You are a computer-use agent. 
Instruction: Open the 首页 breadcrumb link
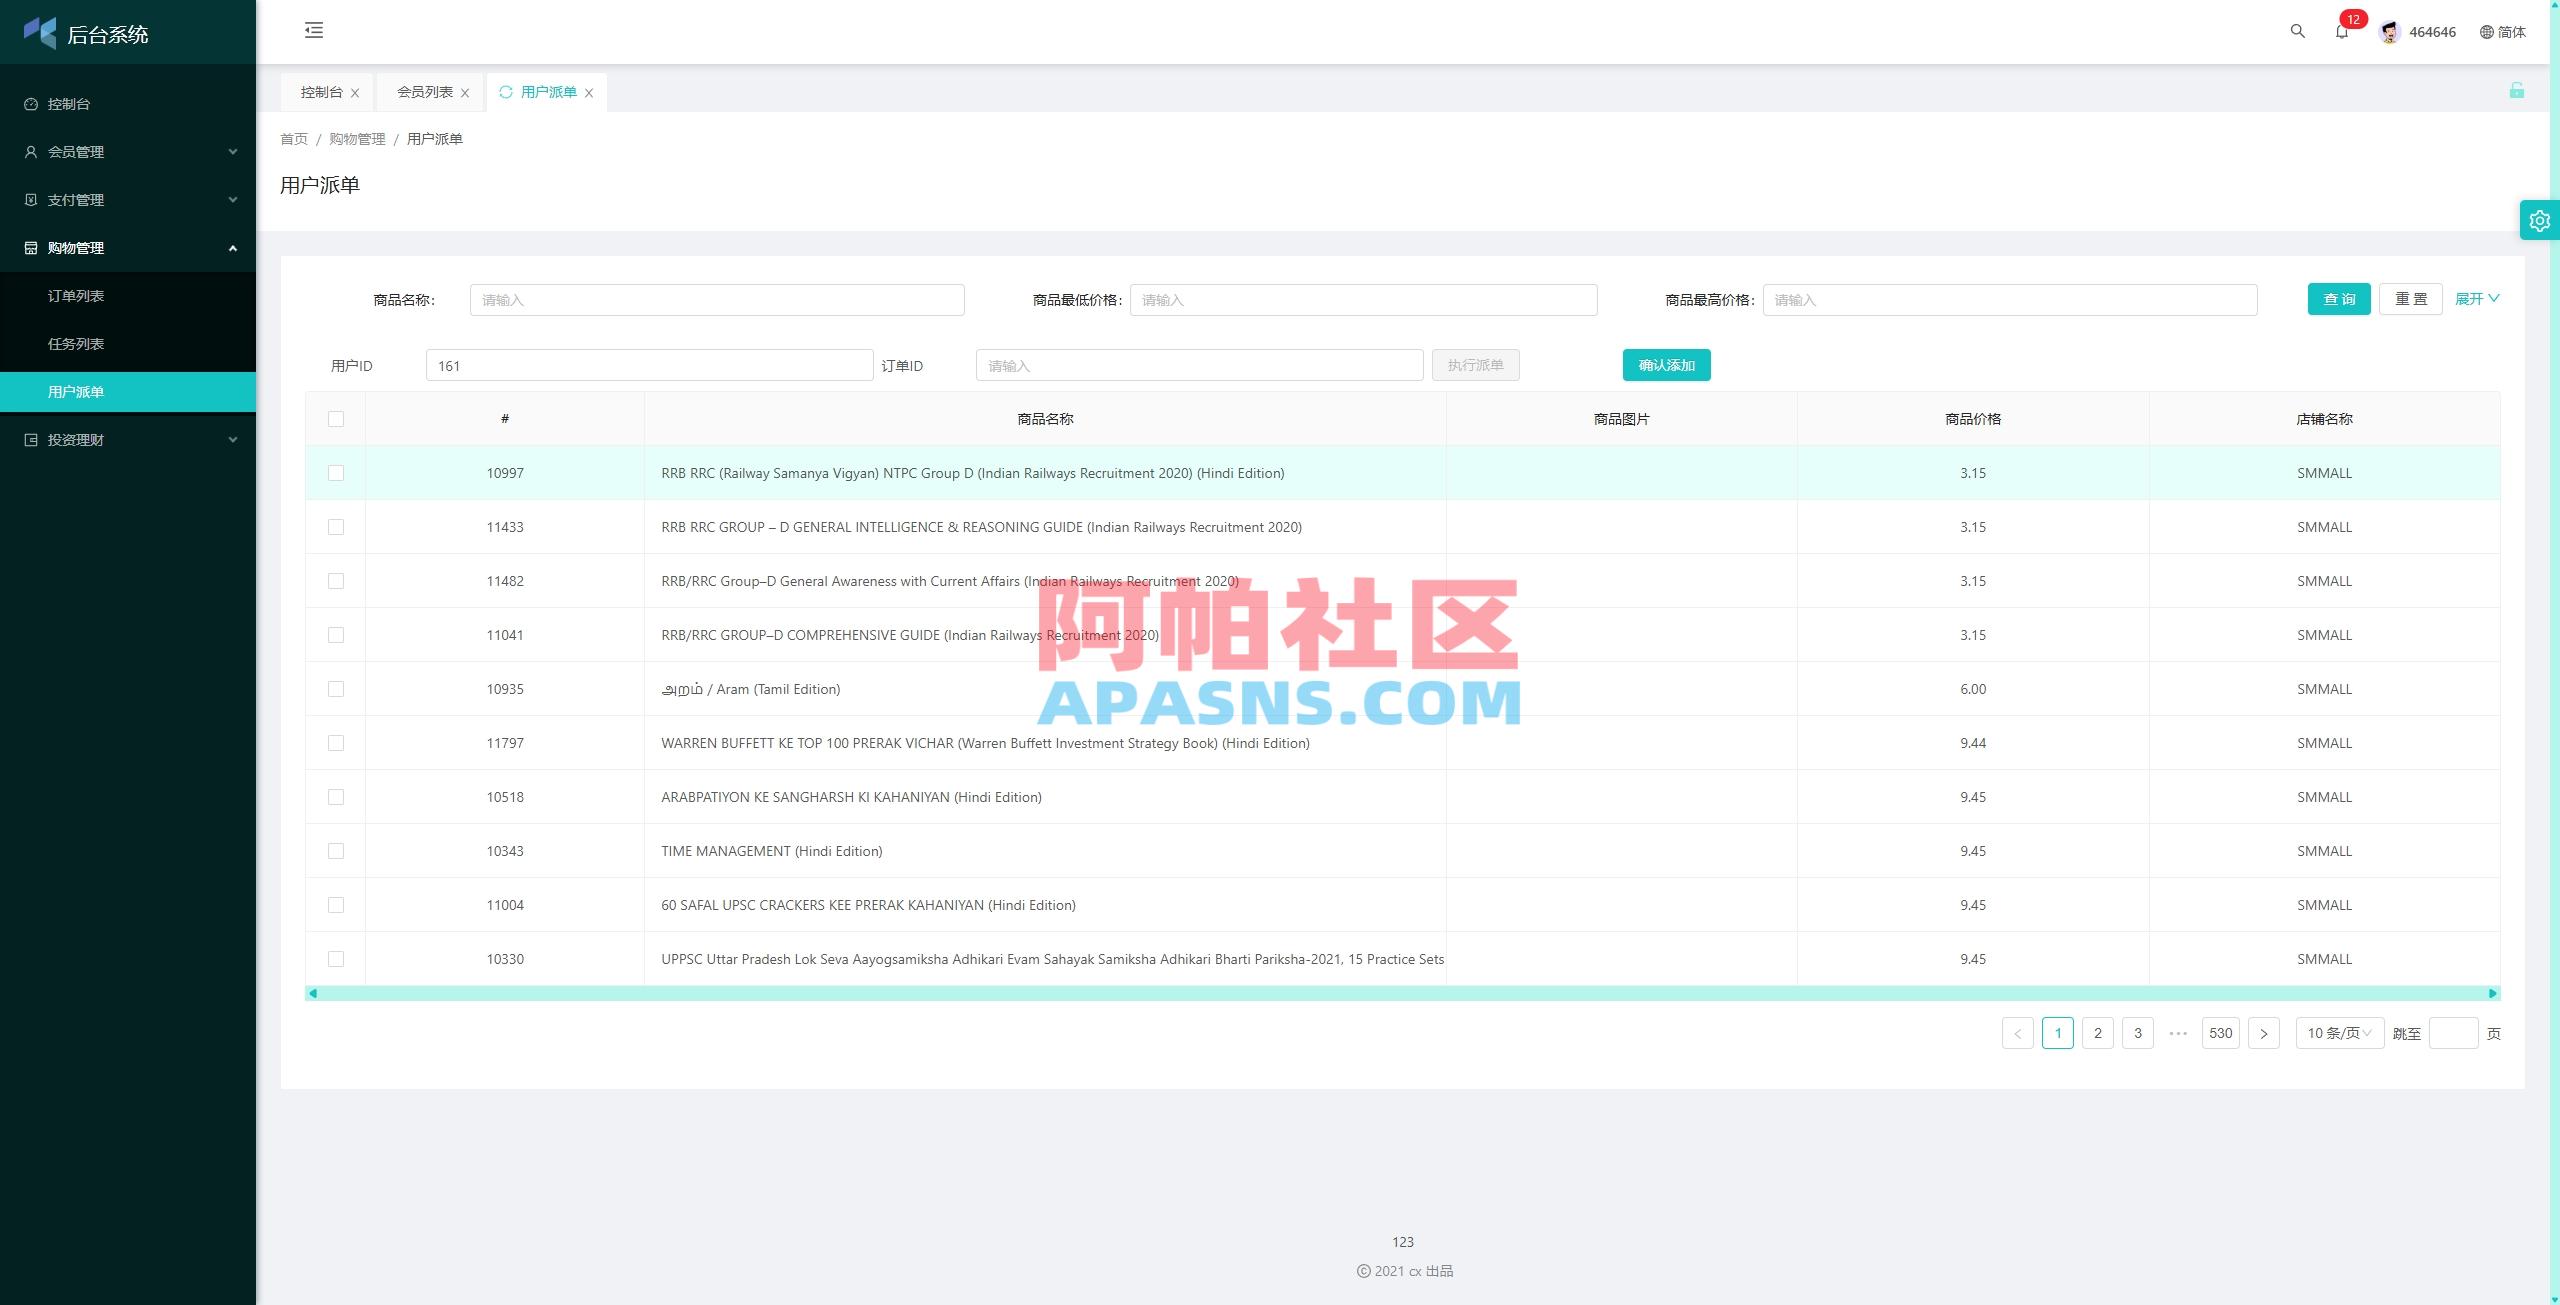[x=294, y=139]
